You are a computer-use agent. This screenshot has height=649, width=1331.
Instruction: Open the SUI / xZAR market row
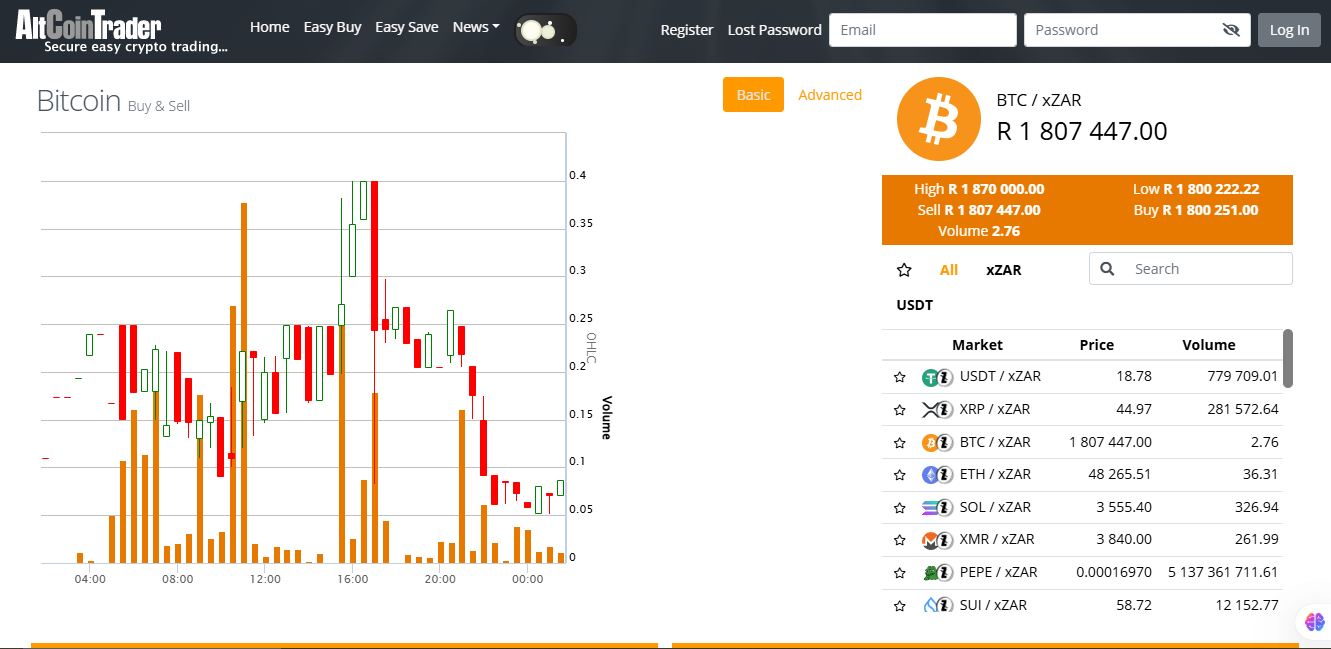pyautogui.click(x=1082, y=606)
